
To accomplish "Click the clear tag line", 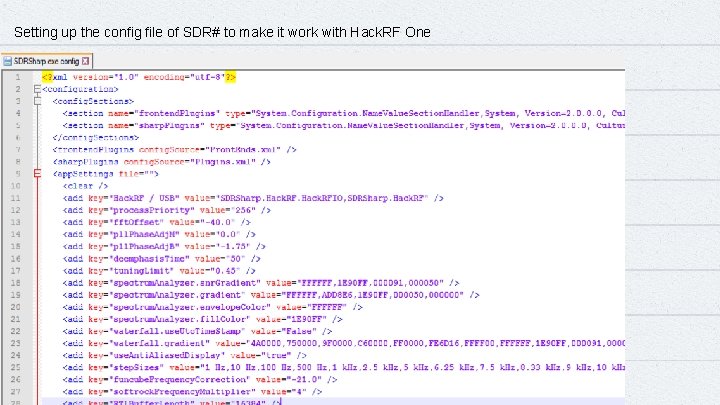I will pyautogui.click(x=85, y=186).
